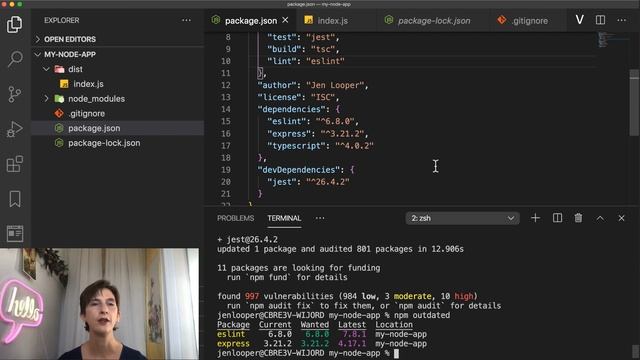This screenshot has width=640, height=360.
Task: Create a new terminal with plus icon
Action: [x=536, y=218]
